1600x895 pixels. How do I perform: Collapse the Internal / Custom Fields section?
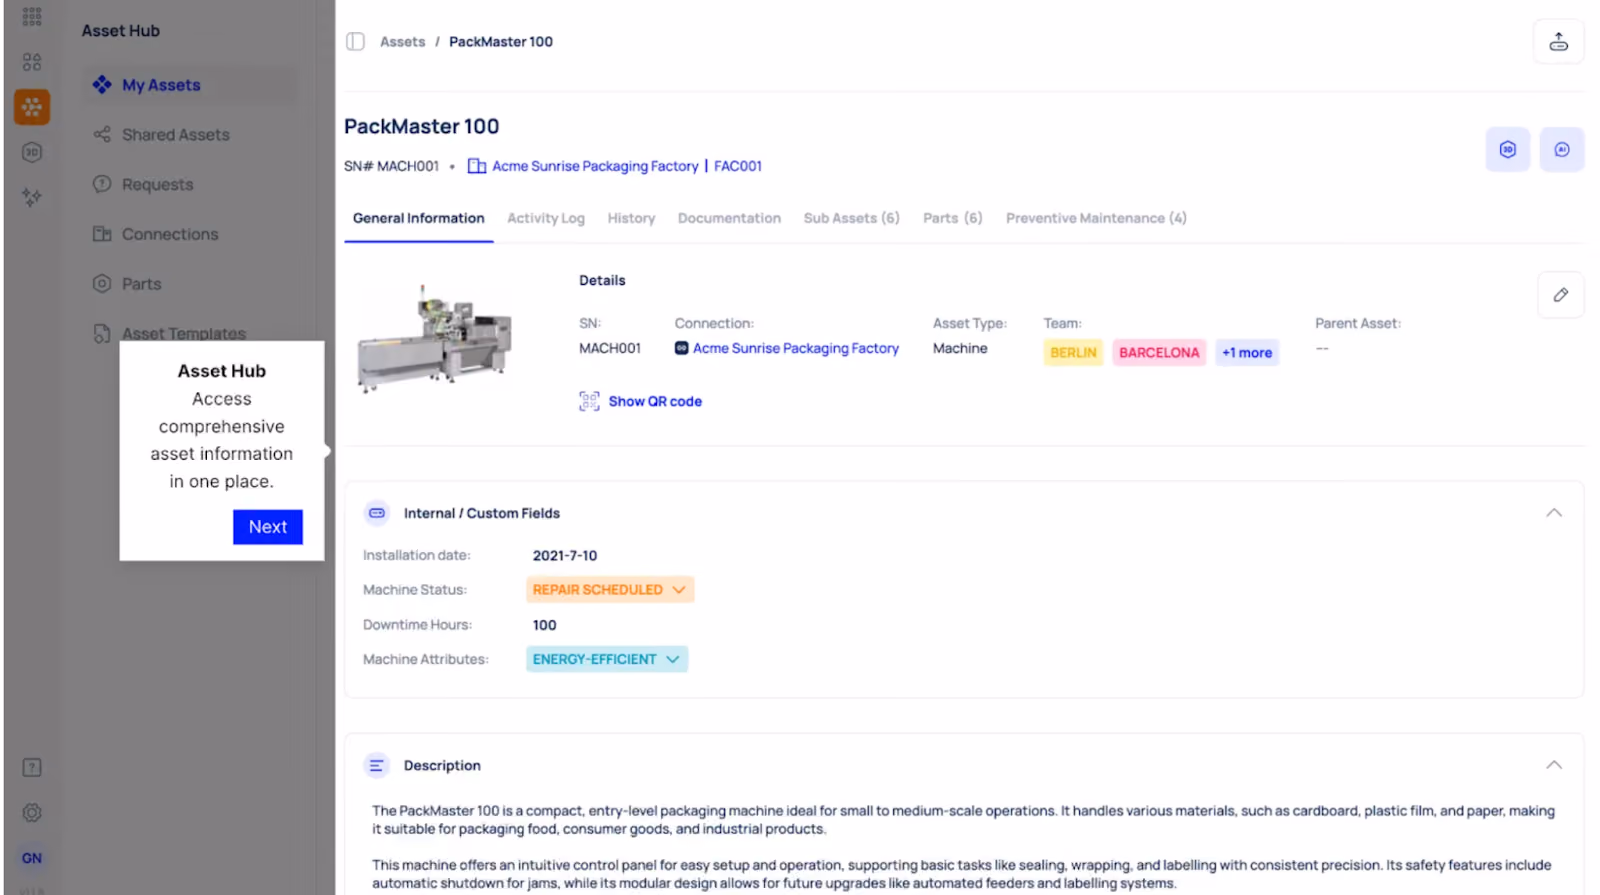point(1553,513)
